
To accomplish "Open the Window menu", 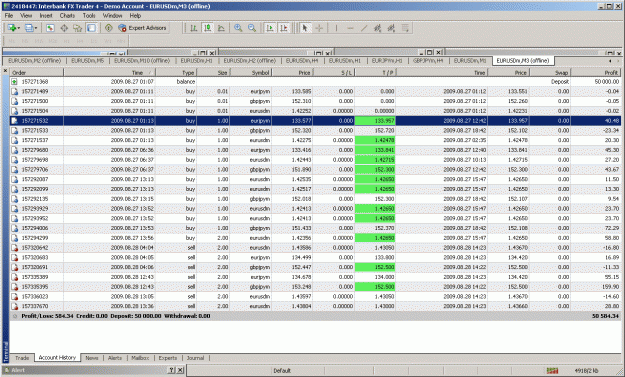I will pyautogui.click(x=112, y=16).
